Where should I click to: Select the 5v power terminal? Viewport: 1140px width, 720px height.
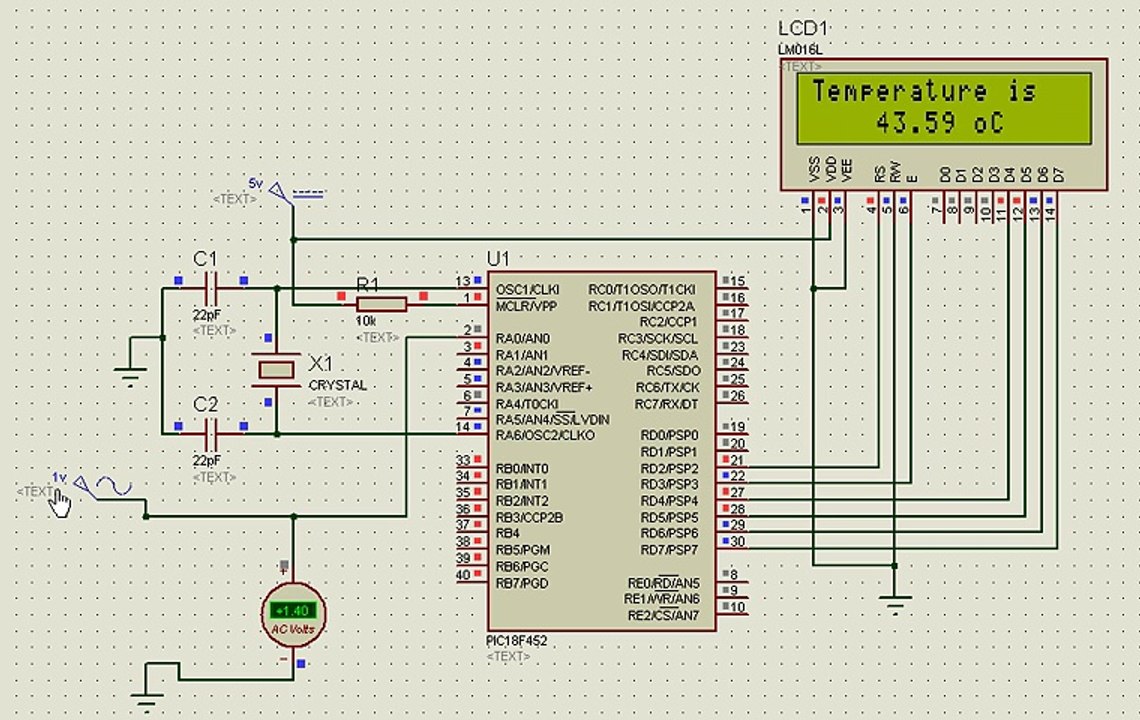pos(278,192)
